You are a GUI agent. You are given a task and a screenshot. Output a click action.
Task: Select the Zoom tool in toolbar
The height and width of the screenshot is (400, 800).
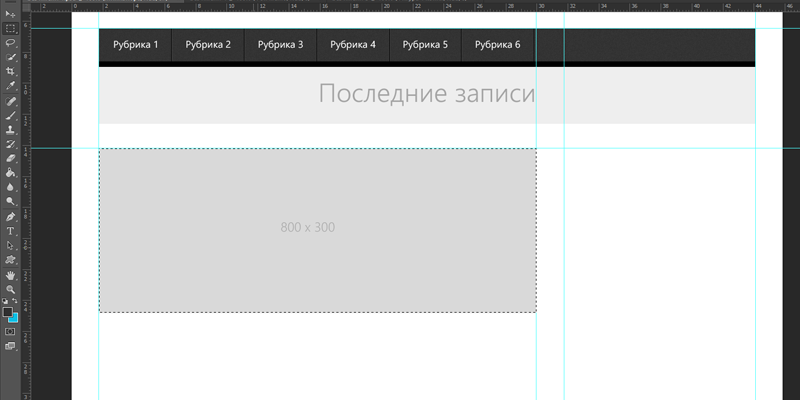tap(10, 288)
